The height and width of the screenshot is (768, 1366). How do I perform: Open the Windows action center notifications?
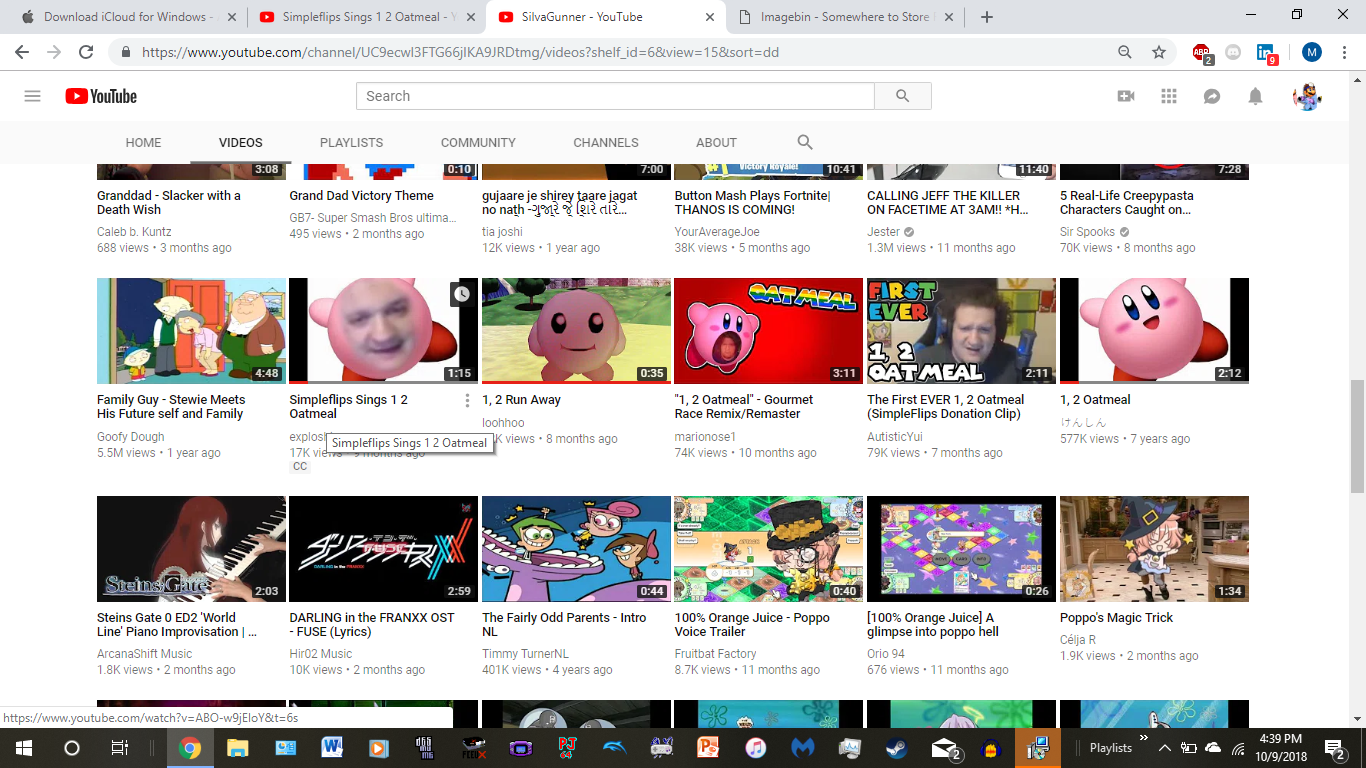pyautogui.click(x=1334, y=748)
